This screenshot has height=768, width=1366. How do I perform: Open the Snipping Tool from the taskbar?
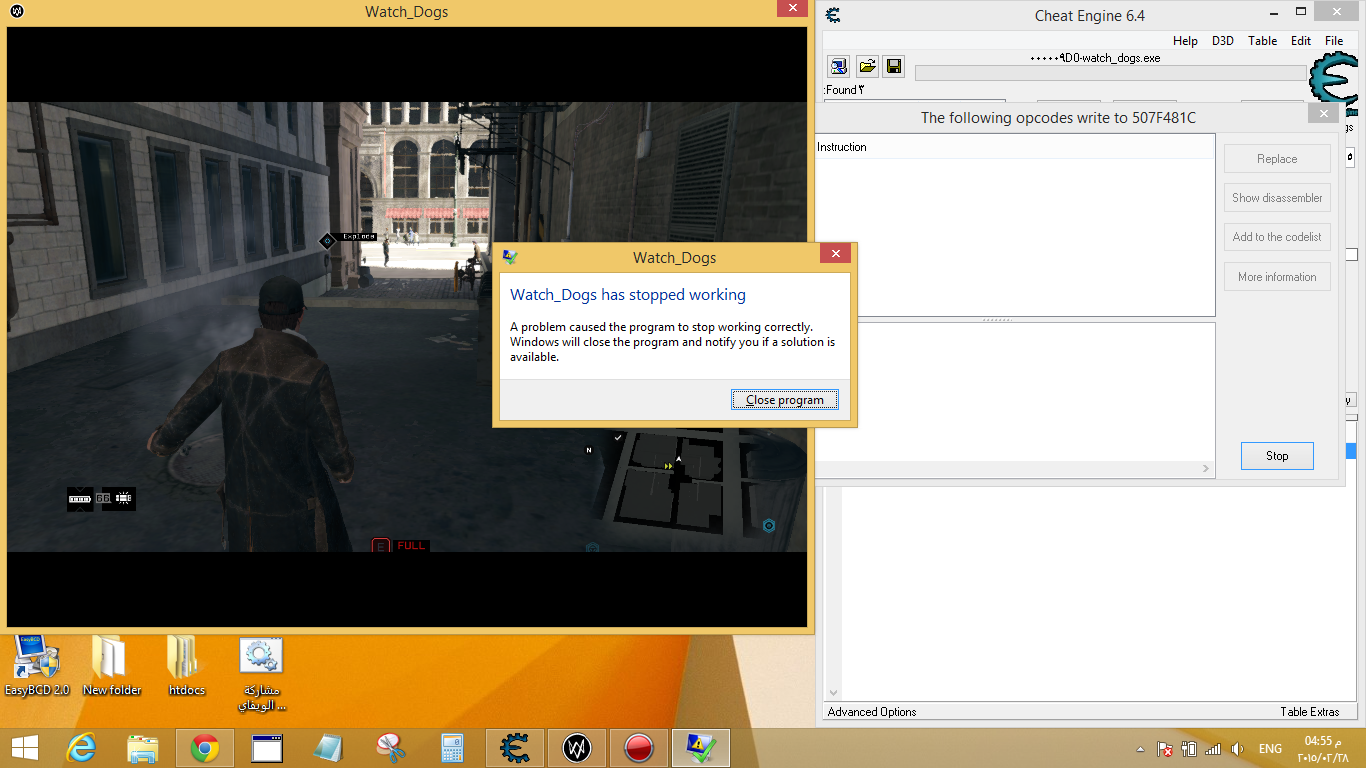390,748
